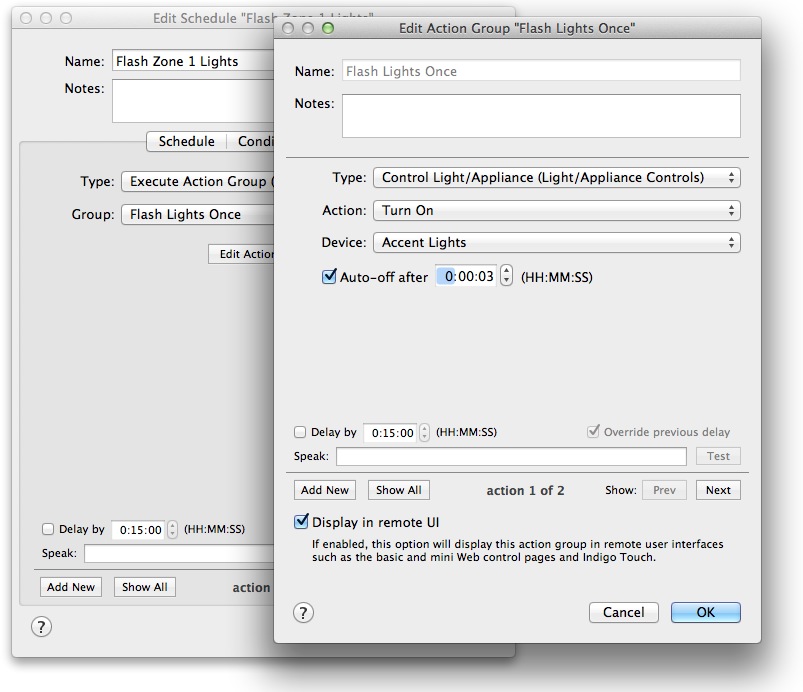Click the Test speak button
This screenshot has height=692, width=803.
(x=718, y=456)
